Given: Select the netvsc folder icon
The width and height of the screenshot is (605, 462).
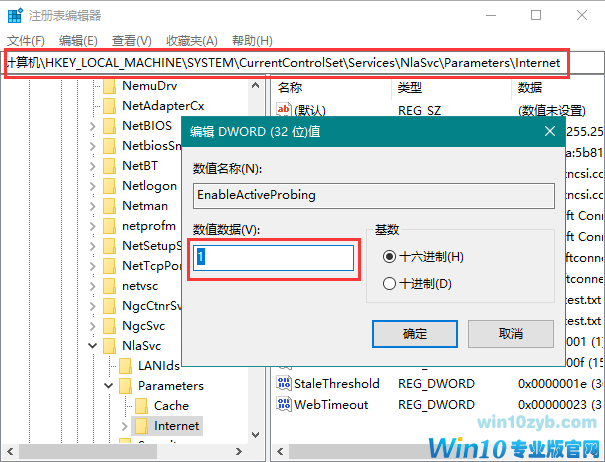Looking at the screenshot, I should (110, 286).
